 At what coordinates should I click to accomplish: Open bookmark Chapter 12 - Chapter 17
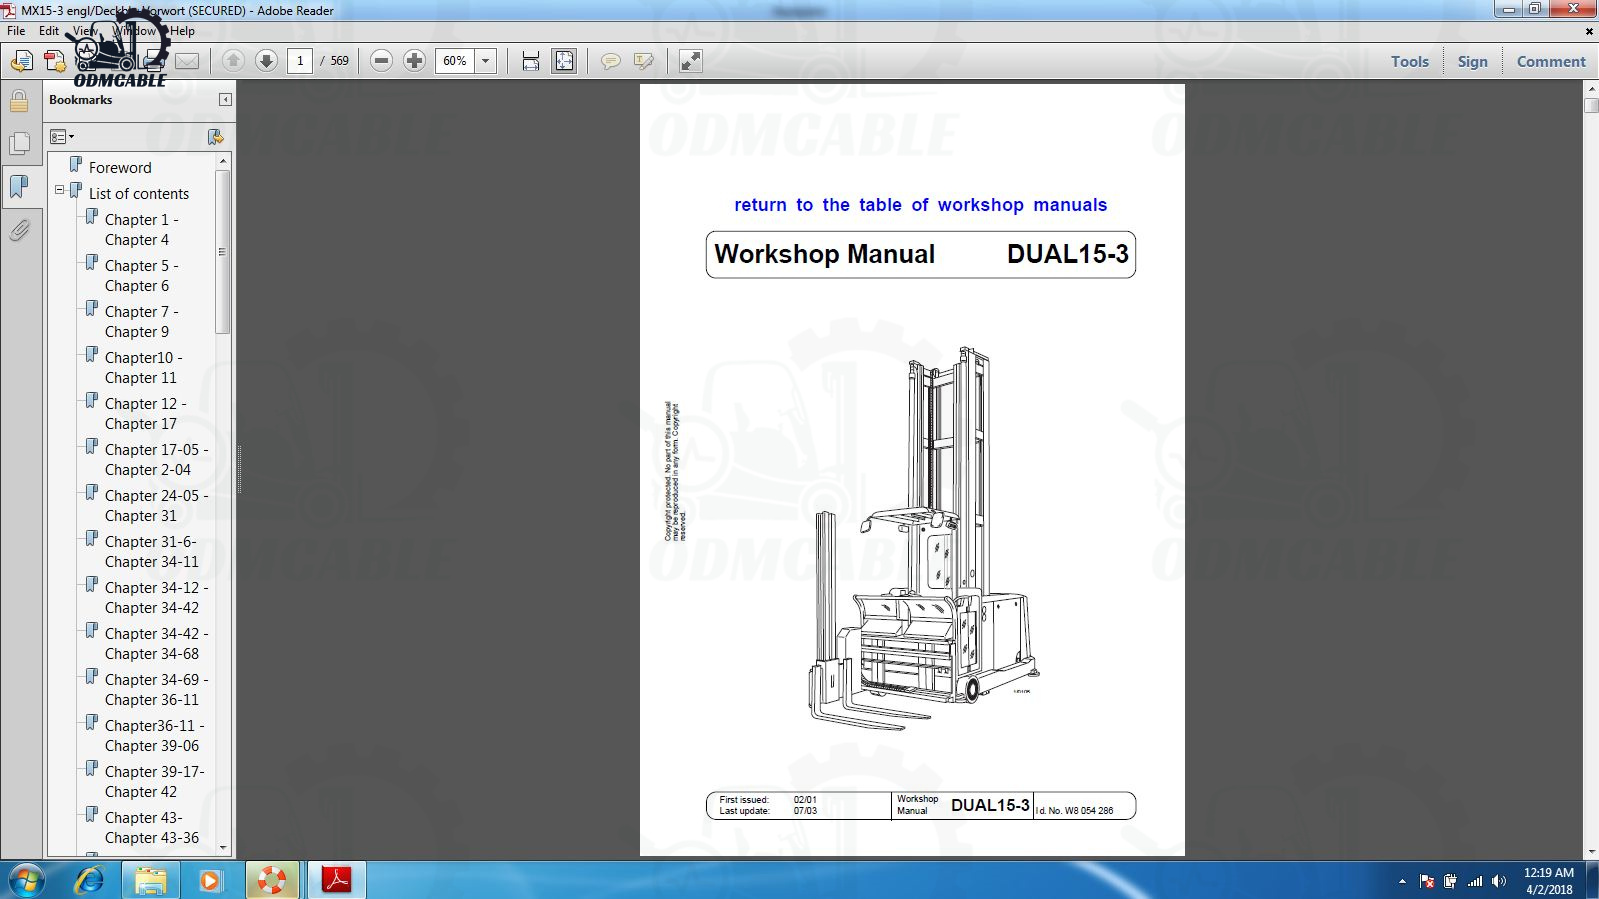coord(146,414)
